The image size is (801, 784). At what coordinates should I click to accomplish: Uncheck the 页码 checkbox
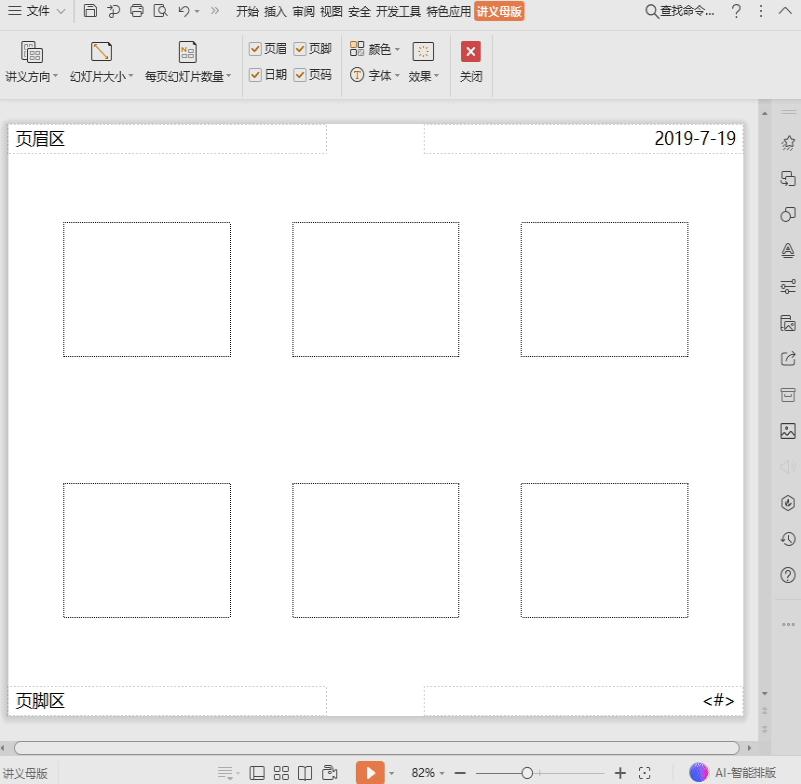tap(300, 75)
